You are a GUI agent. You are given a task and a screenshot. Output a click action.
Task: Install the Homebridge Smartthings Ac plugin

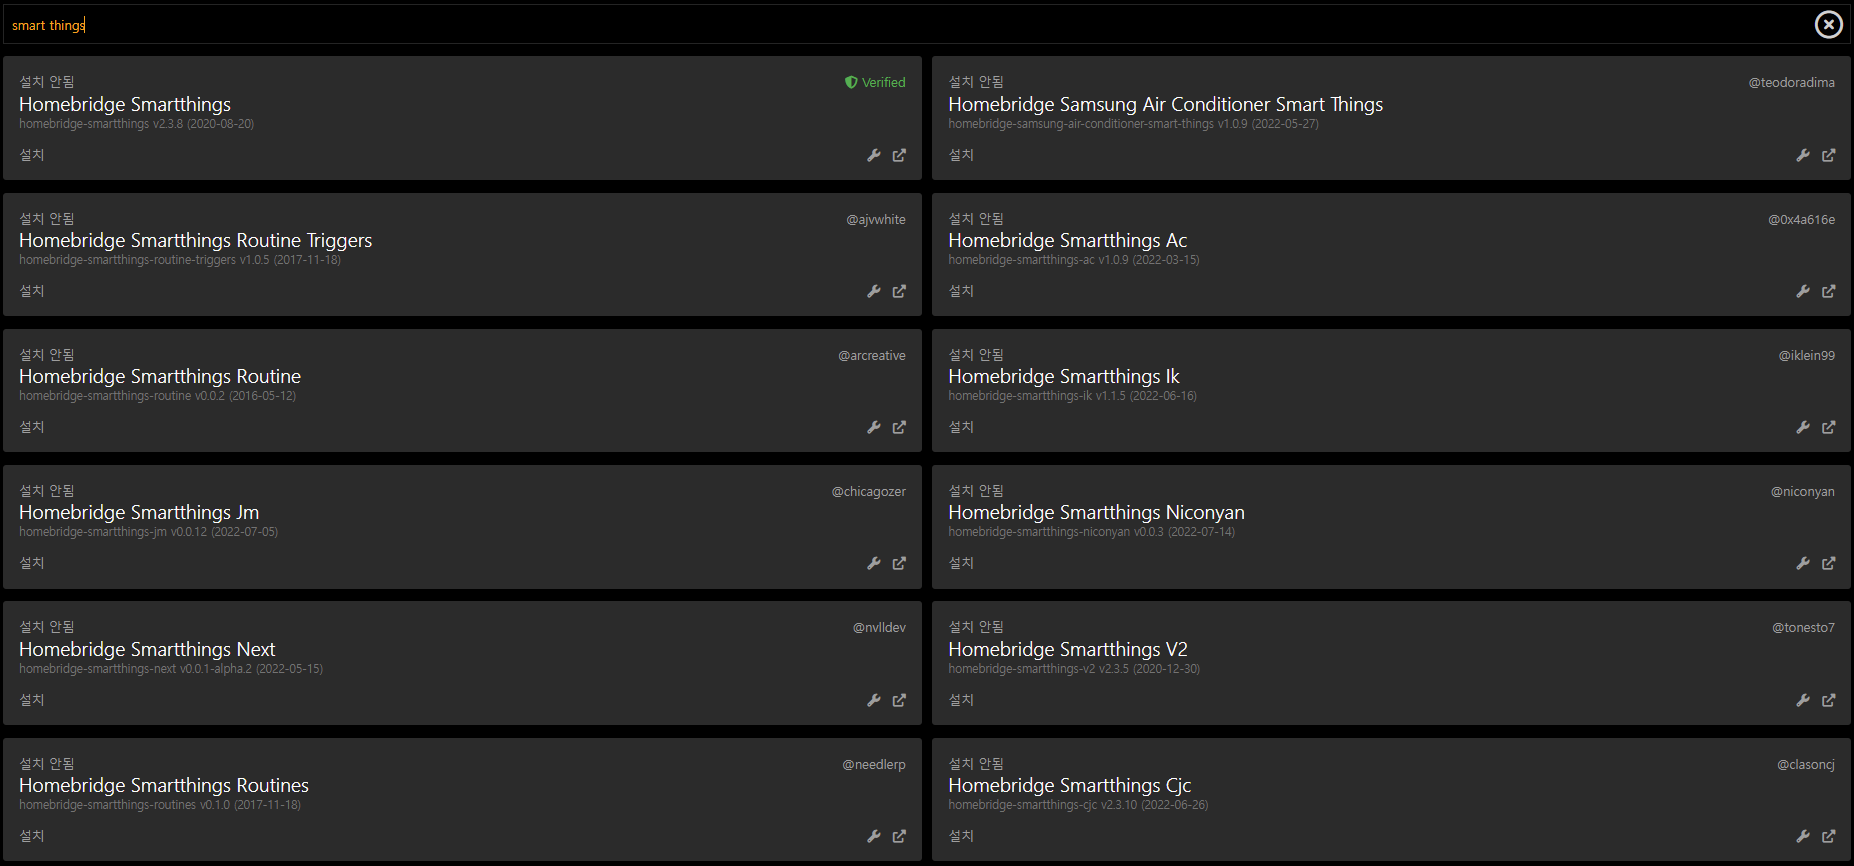coord(961,291)
